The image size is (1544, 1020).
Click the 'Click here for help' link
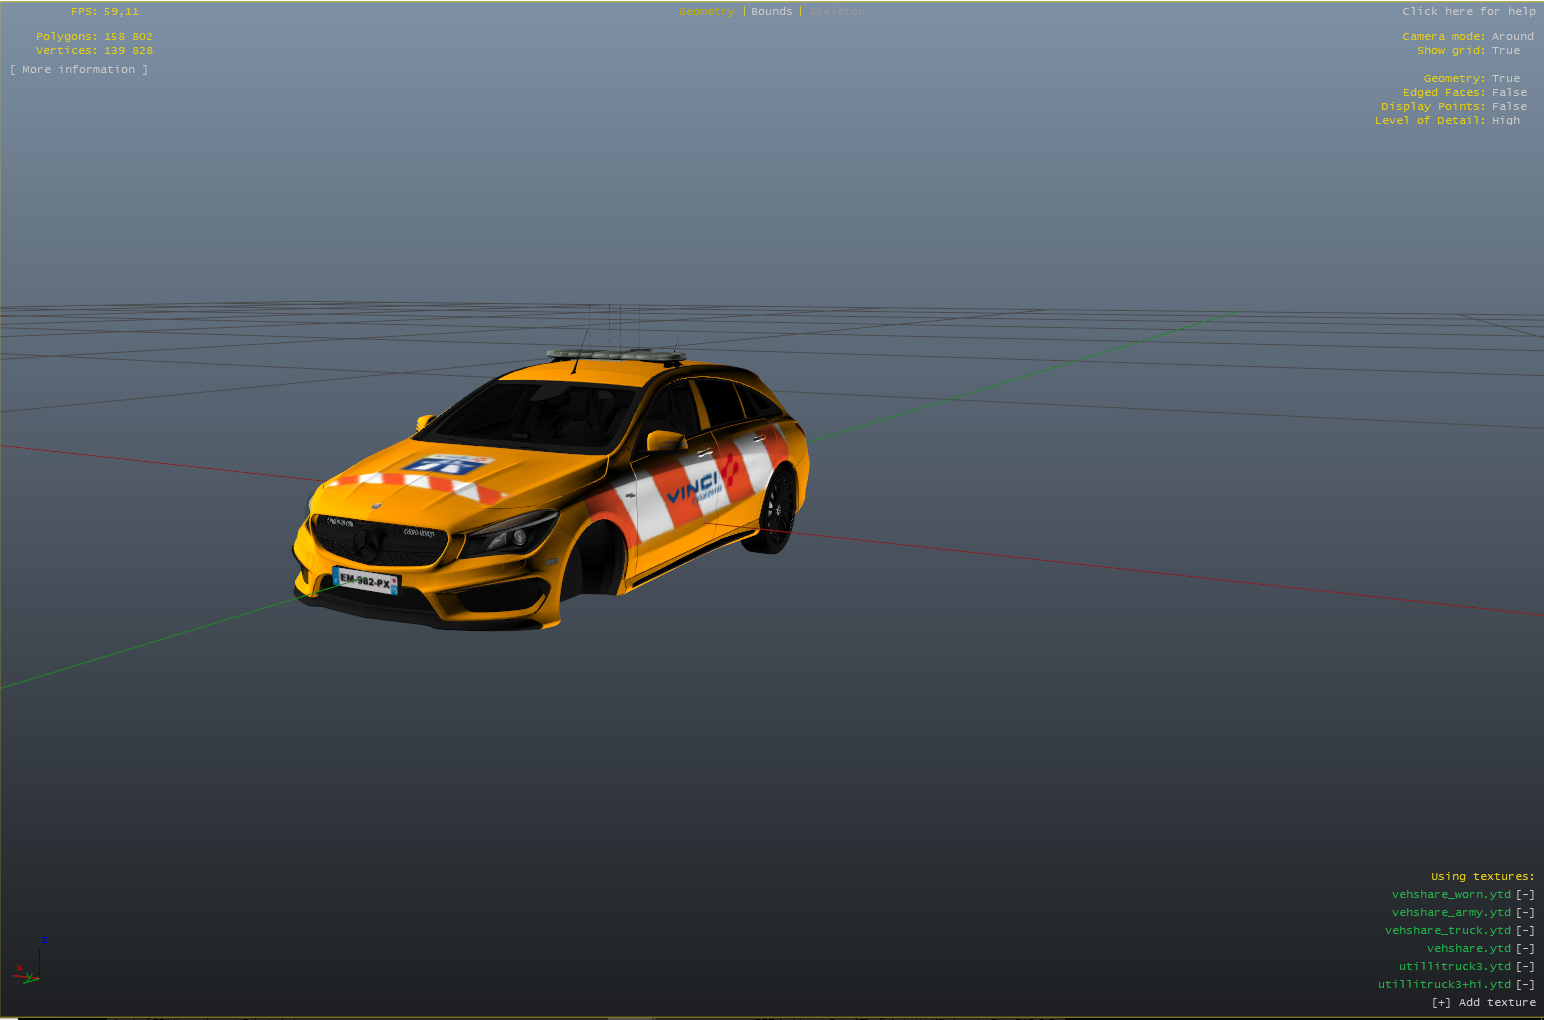(1468, 12)
